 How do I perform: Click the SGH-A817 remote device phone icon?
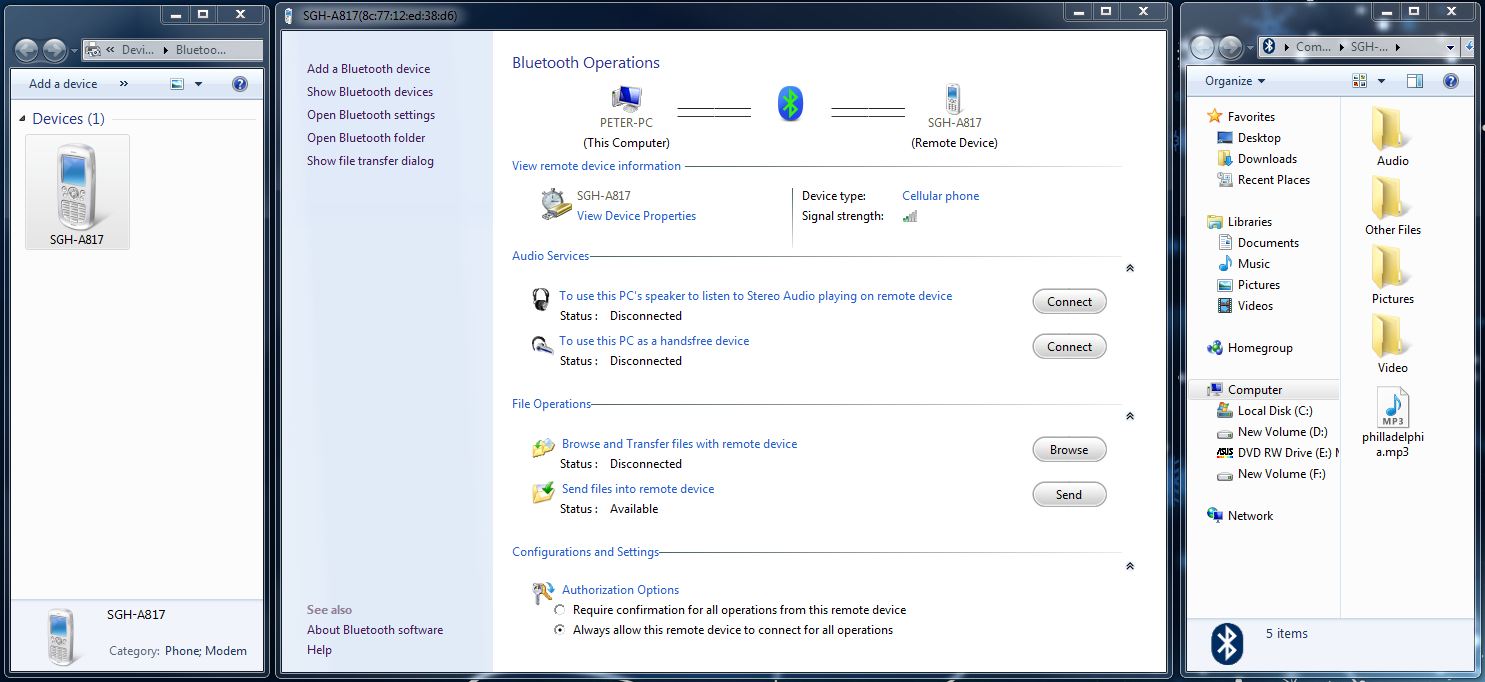953,98
